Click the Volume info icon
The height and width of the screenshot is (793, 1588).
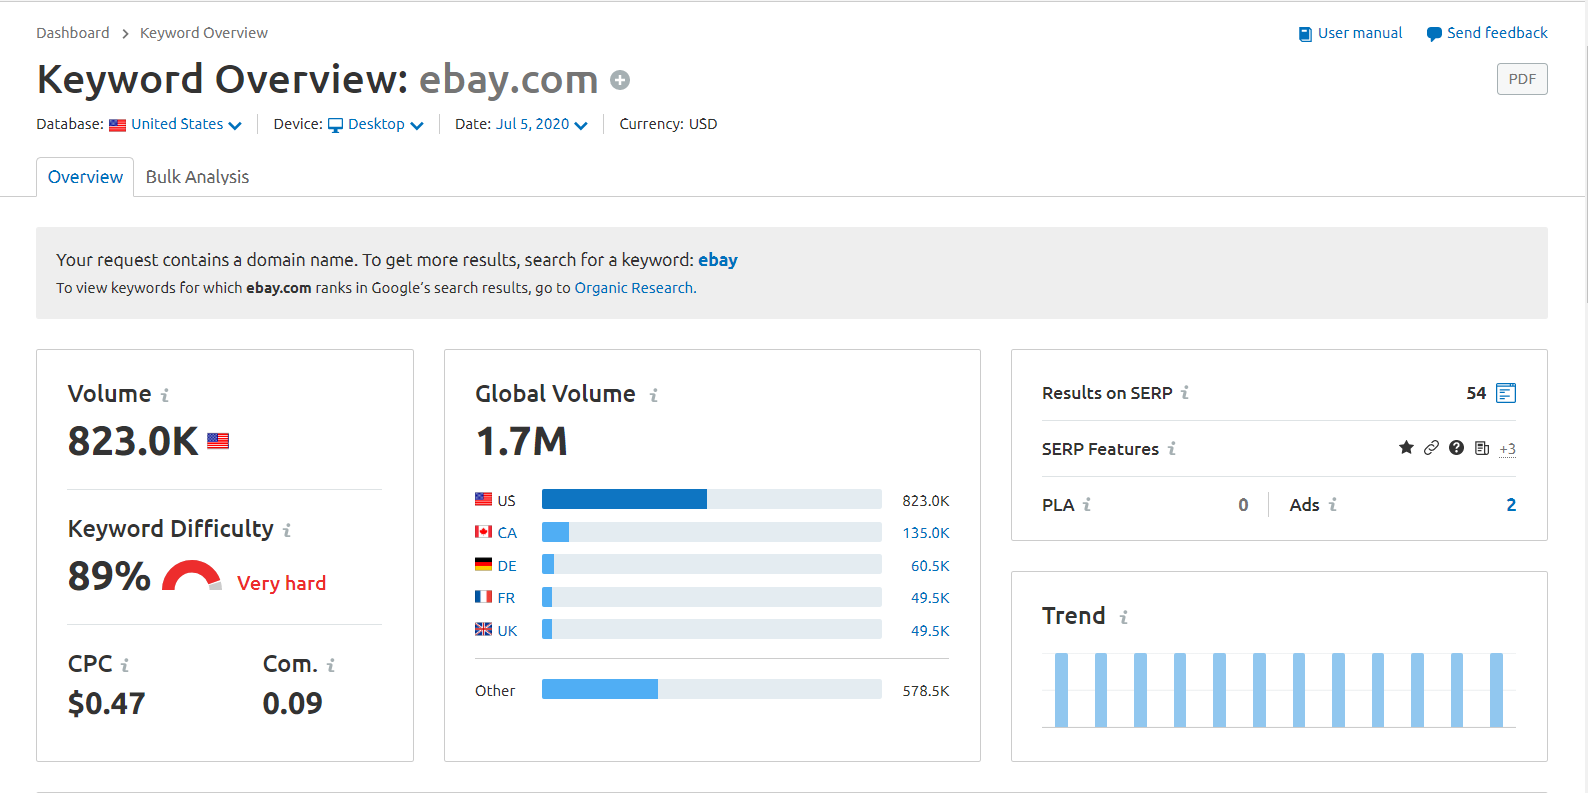click(x=165, y=395)
